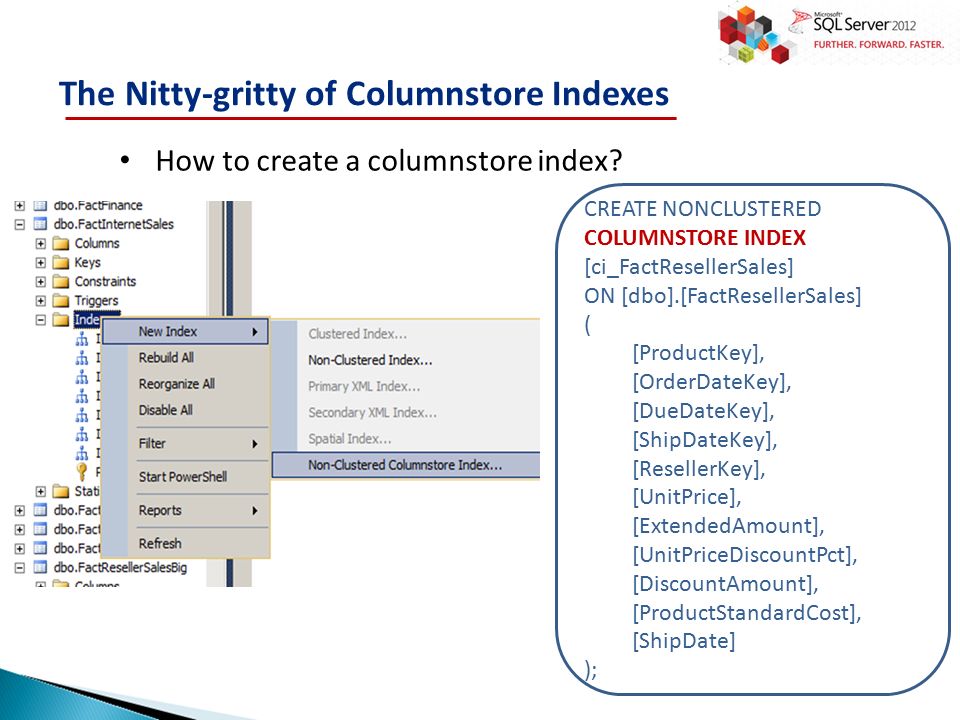This screenshot has width=960, height=720.
Task: Choose Non-Clustered Columnstore Index... entry
Action: pos(406,465)
